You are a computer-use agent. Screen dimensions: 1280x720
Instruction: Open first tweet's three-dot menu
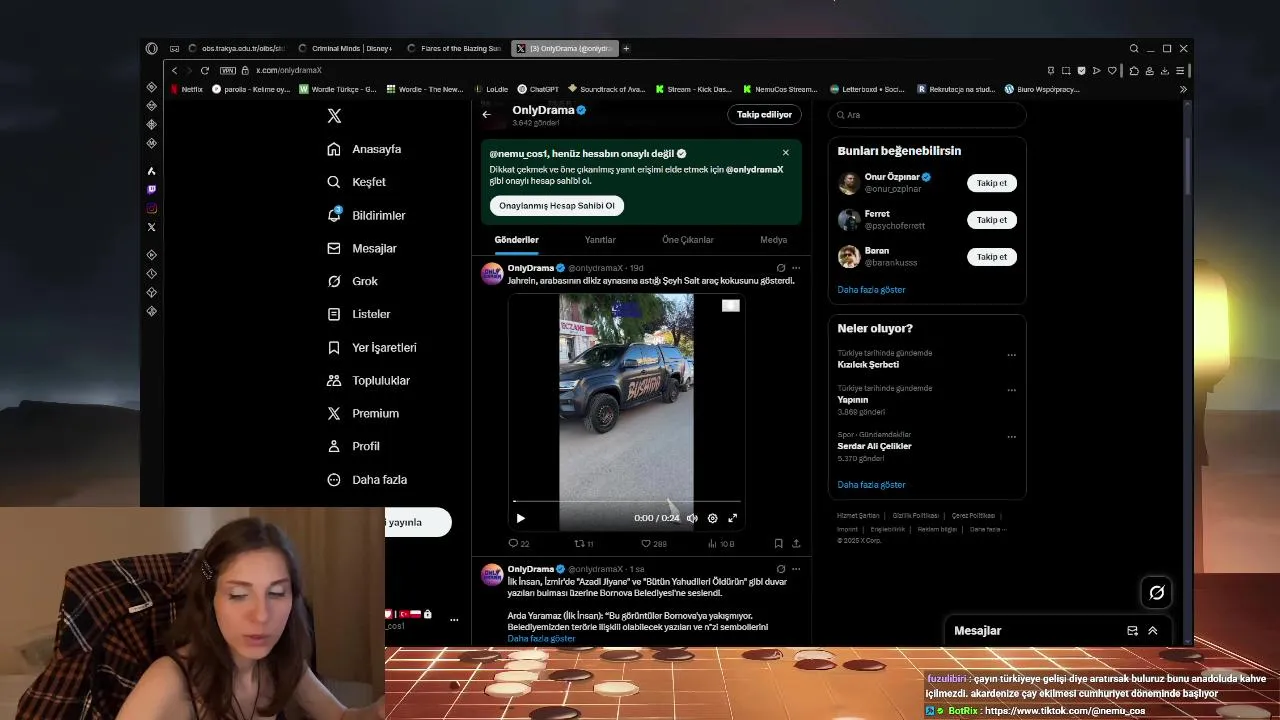(x=796, y=268)
